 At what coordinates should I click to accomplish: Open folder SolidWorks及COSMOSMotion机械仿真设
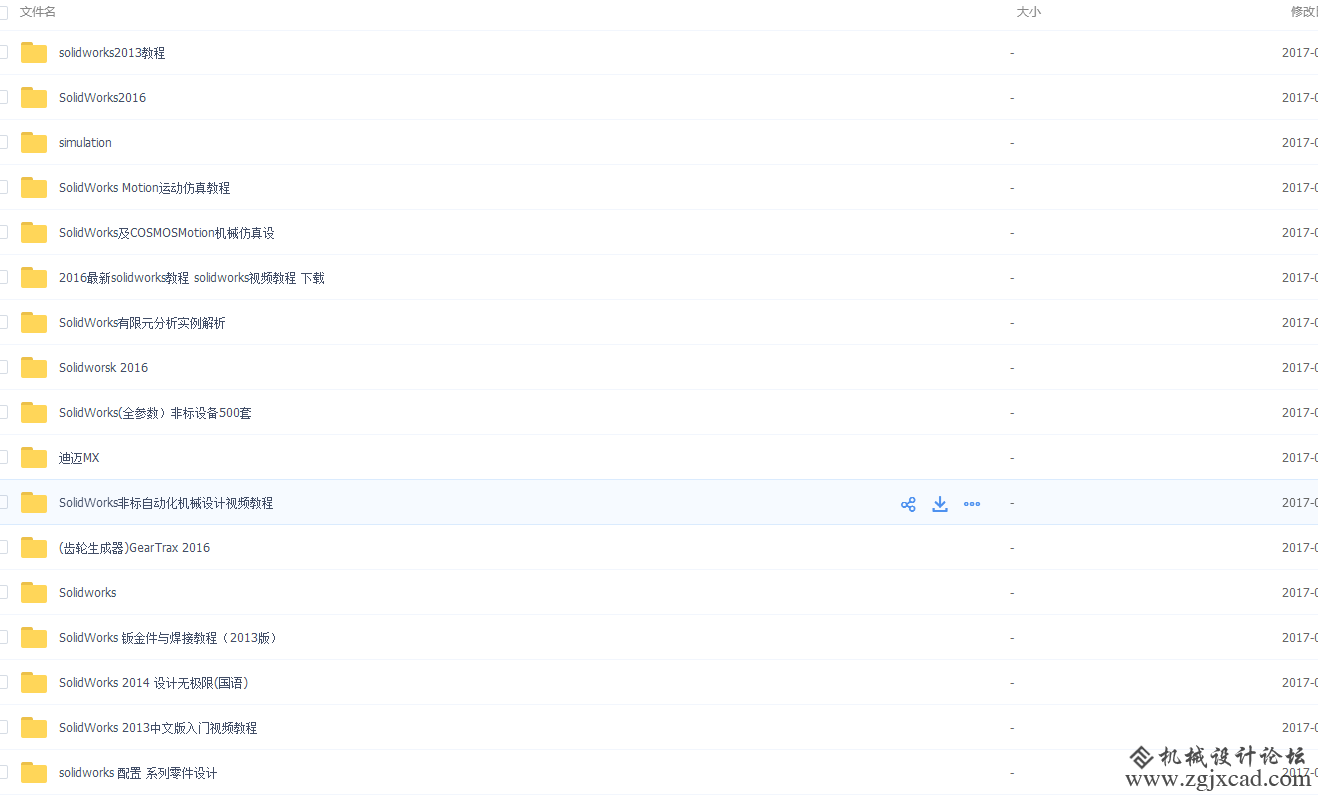pos(166,233)
